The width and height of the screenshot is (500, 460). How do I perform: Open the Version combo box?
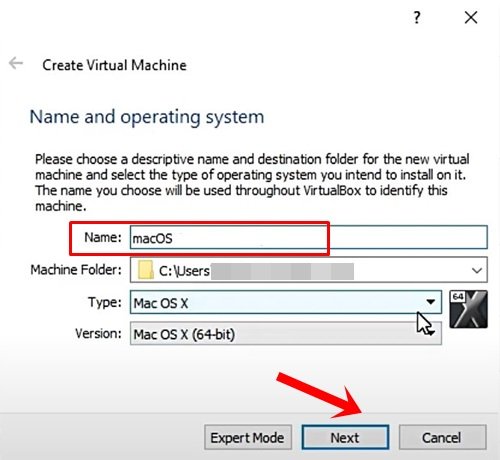(286, 333)
